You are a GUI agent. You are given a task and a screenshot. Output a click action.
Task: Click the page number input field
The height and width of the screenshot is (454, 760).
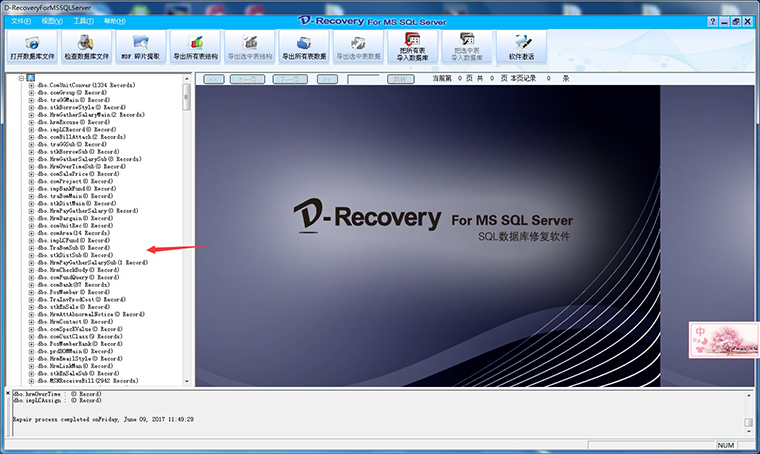pyautogui.click(x=363, y=79)
